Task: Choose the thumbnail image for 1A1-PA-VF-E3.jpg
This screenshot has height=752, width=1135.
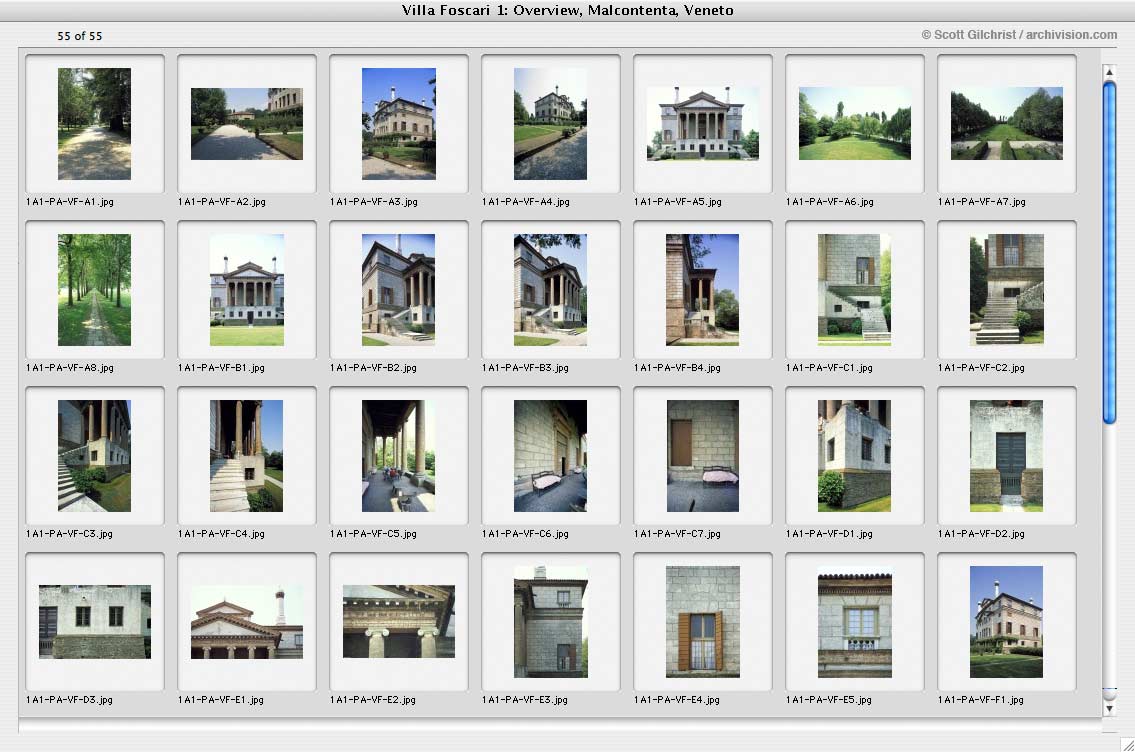Action: pyautogui.click(x=551, y=622)
